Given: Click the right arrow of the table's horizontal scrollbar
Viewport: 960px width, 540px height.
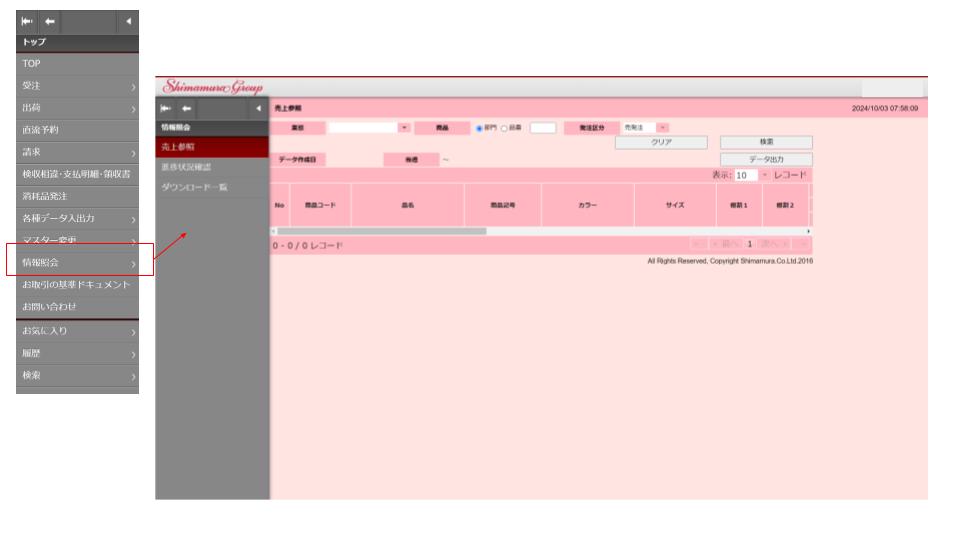Looking at the screenshot, I should pos(808,231).
